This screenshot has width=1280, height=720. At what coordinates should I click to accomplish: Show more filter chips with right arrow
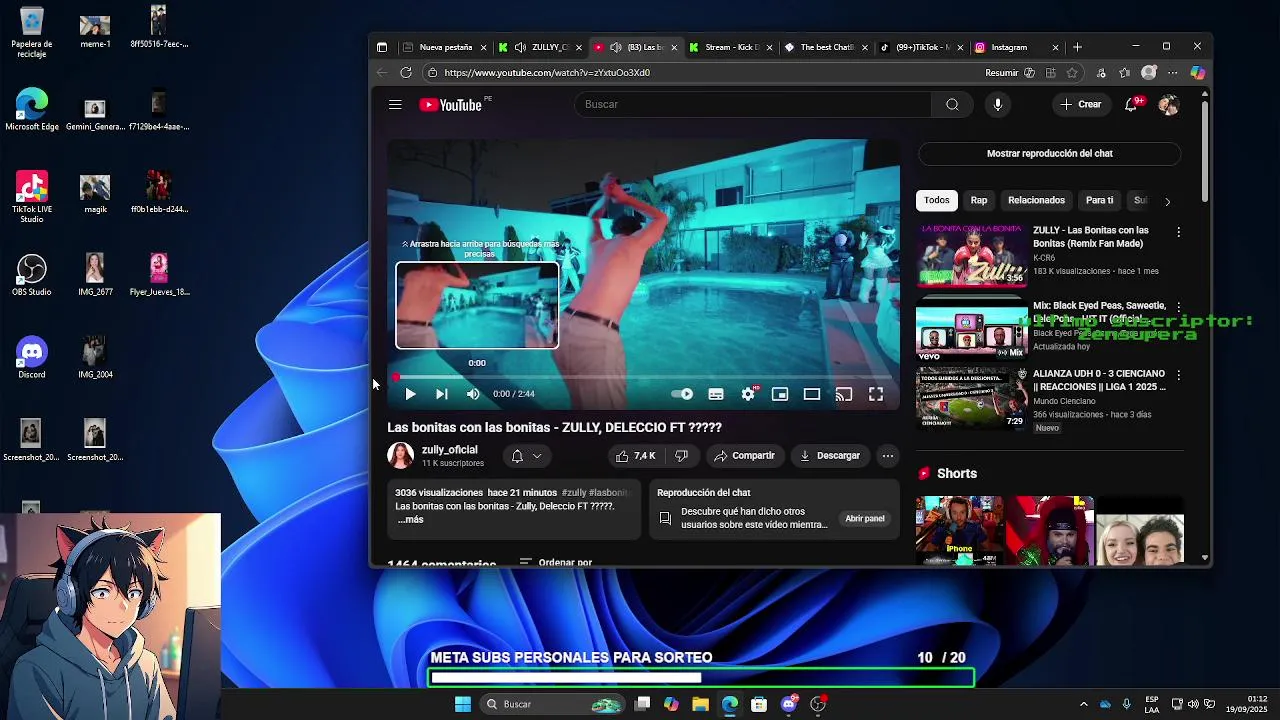(x=1167, y=201)
